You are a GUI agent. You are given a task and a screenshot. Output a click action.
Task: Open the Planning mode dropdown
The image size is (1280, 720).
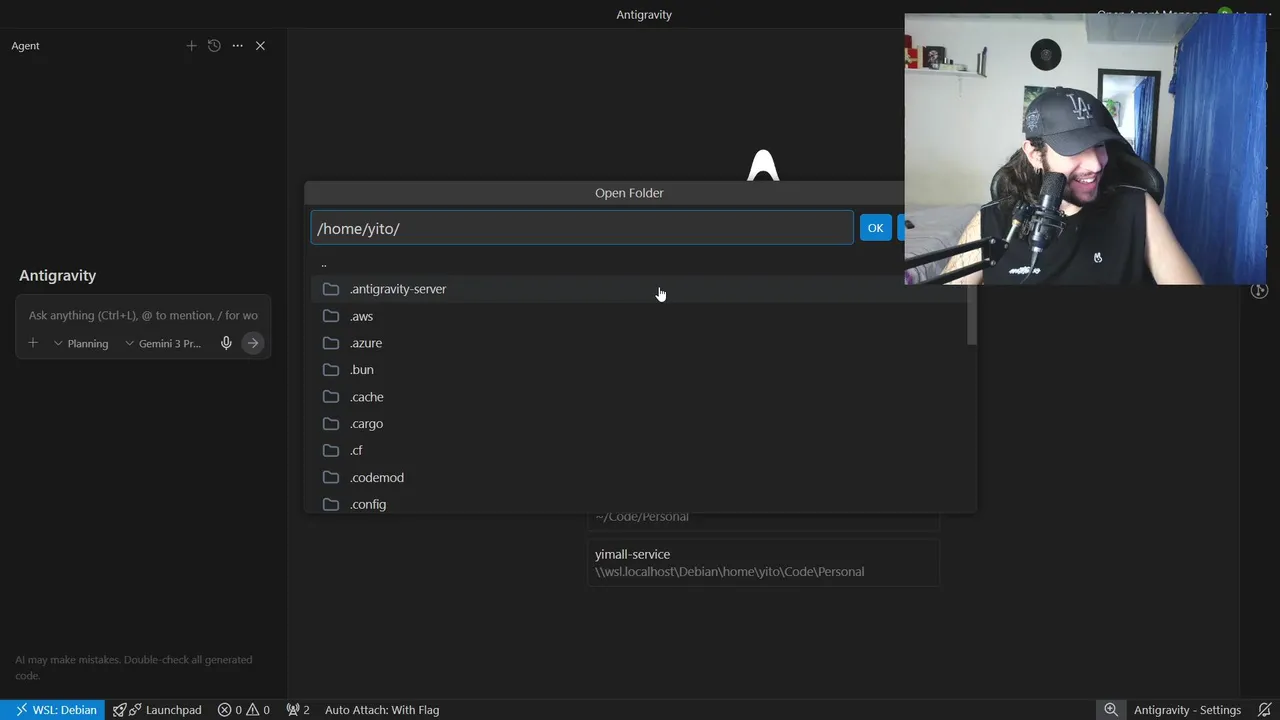tap(81, 343)
